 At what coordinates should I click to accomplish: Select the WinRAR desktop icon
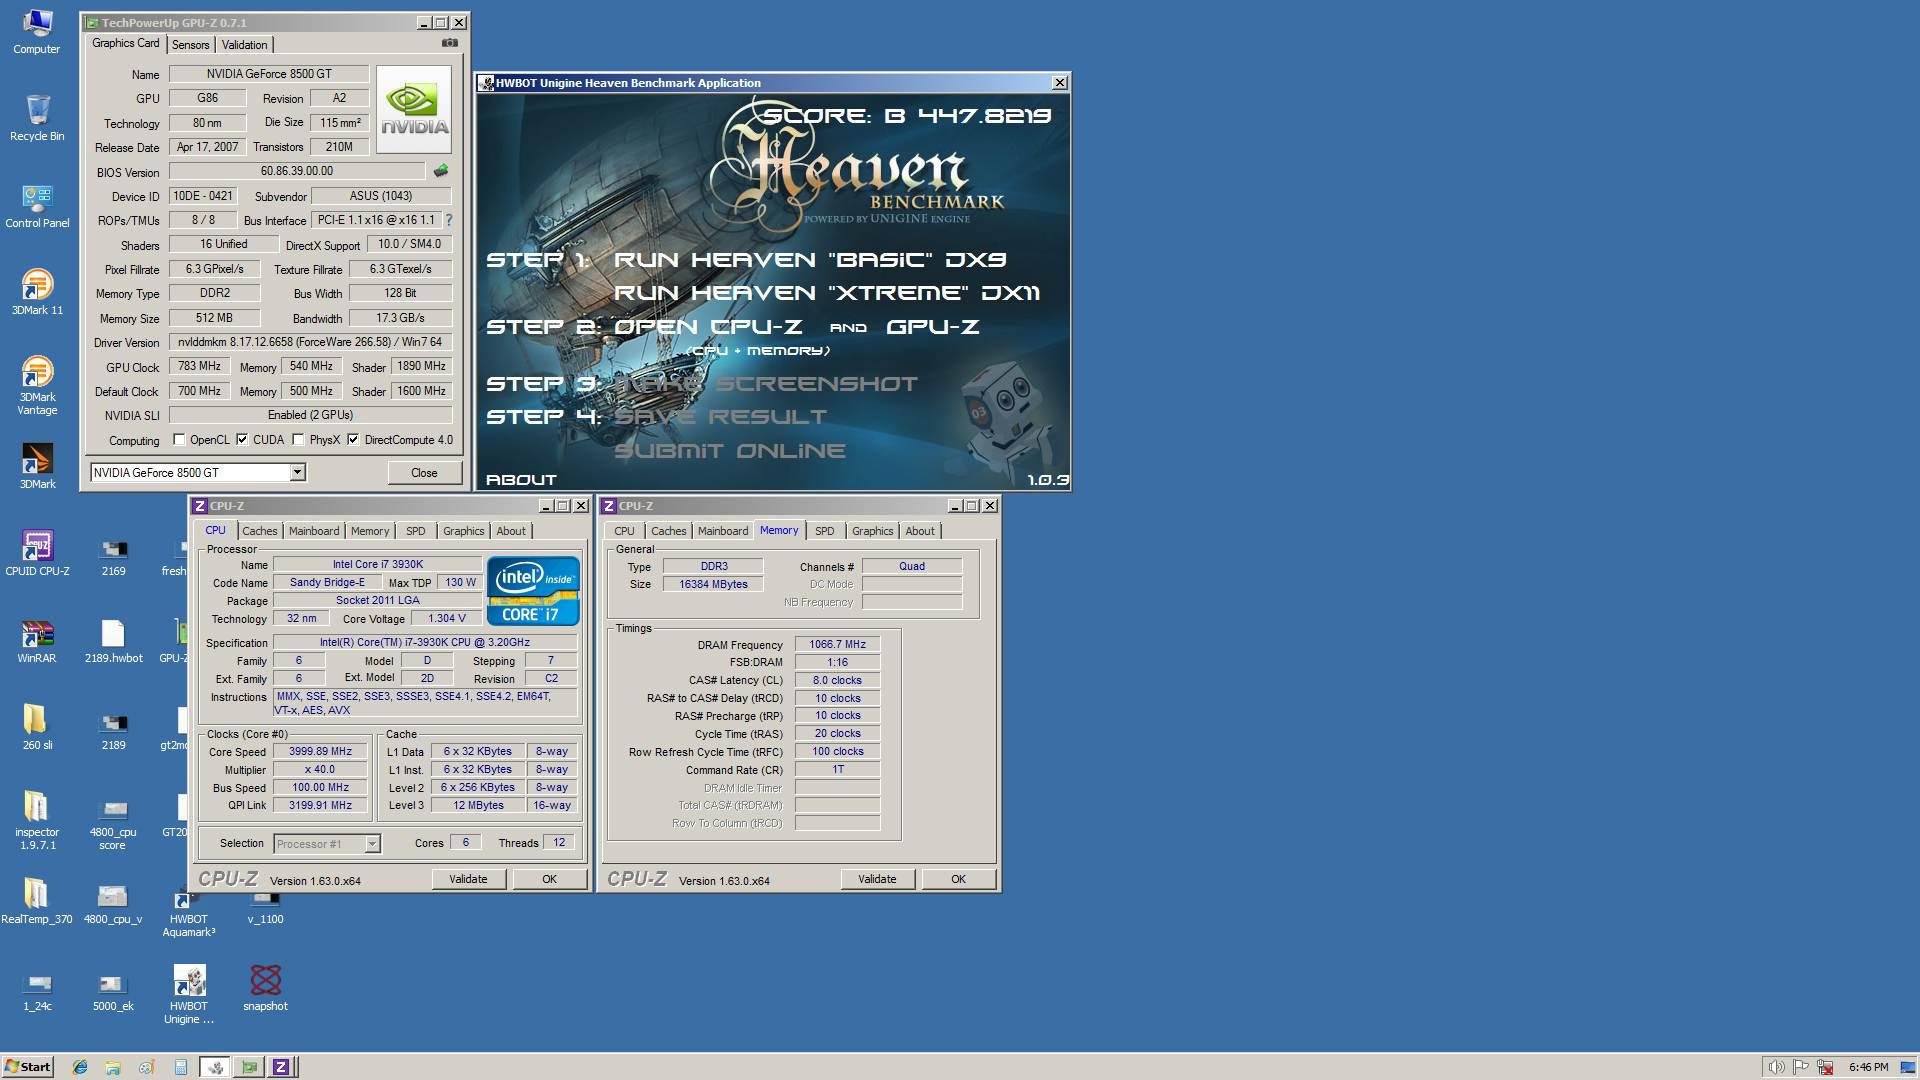[x=37, y=640]
